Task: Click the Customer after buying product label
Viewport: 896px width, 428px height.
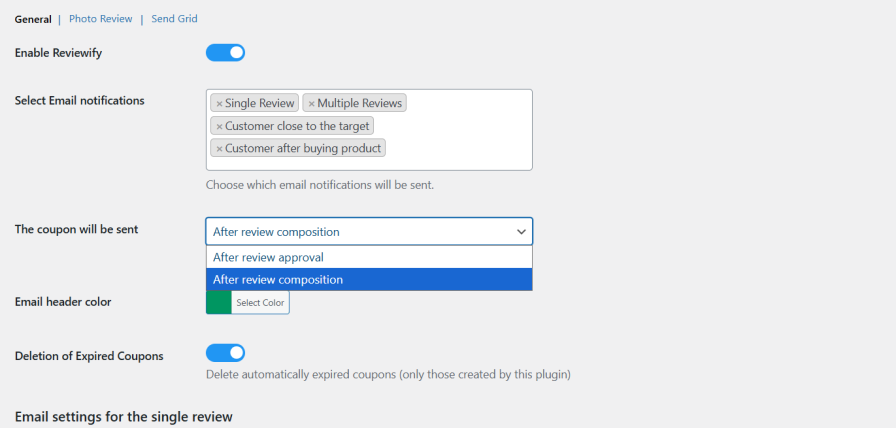Action: coord(303,149)
